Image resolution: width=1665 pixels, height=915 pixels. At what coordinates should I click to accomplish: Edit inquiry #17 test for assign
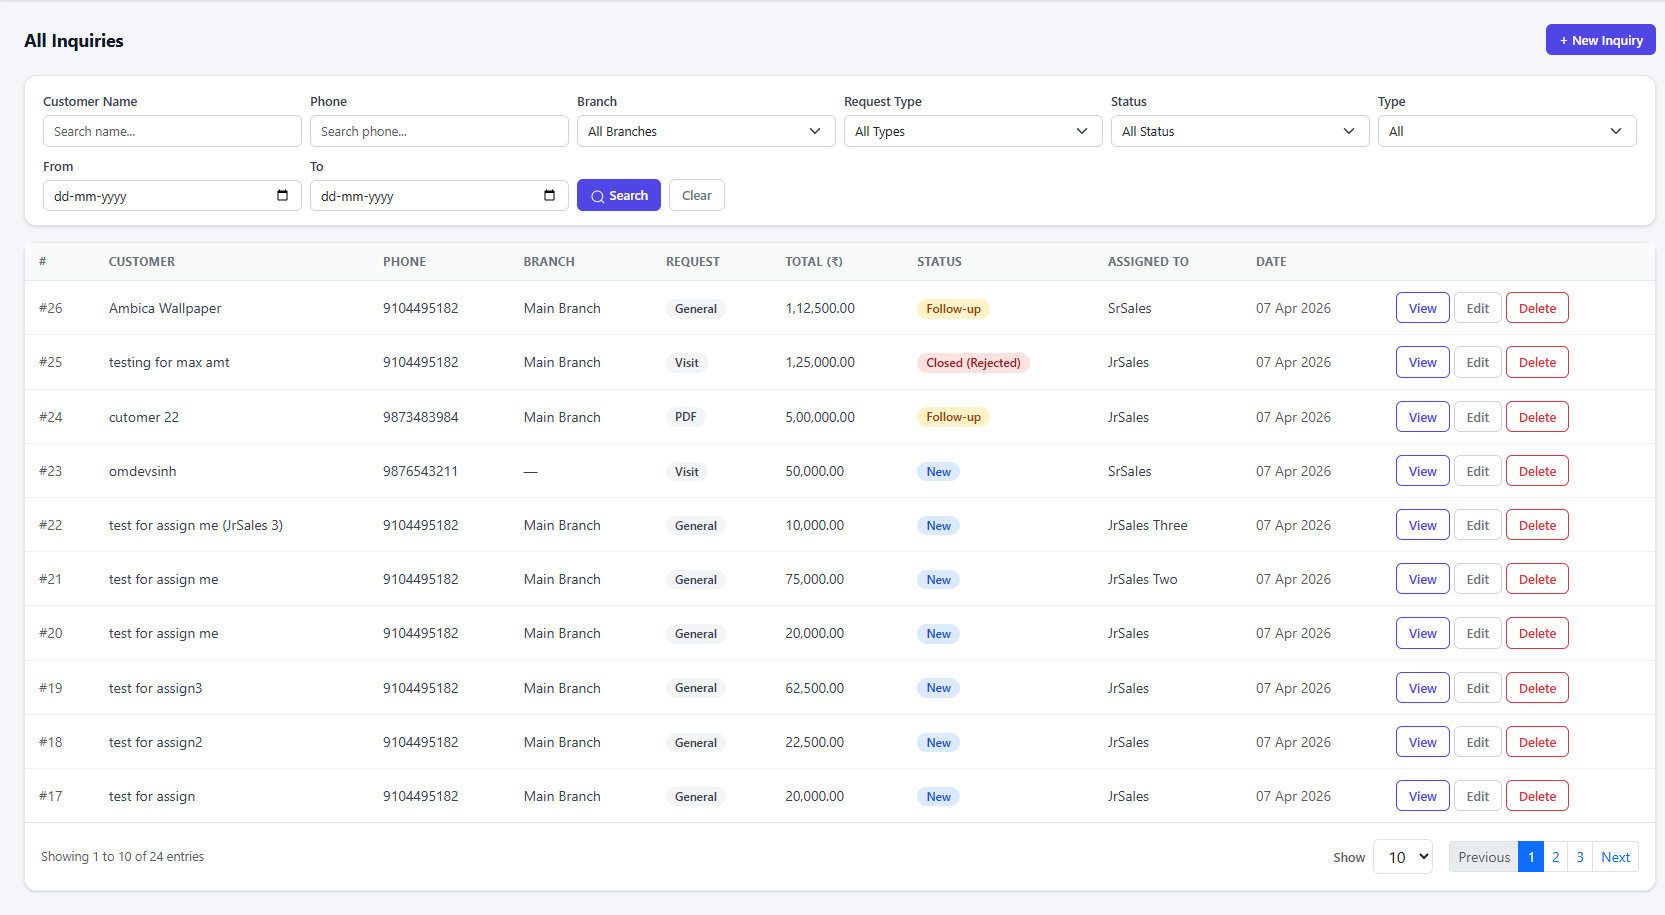(1477, 796)
